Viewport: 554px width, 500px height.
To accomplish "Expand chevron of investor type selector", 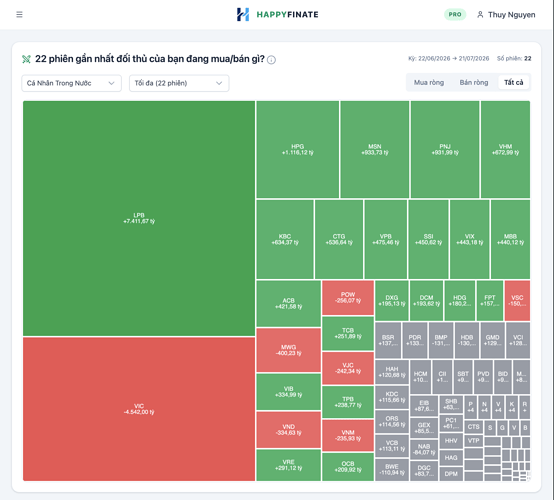I will [x=111, y=83].
